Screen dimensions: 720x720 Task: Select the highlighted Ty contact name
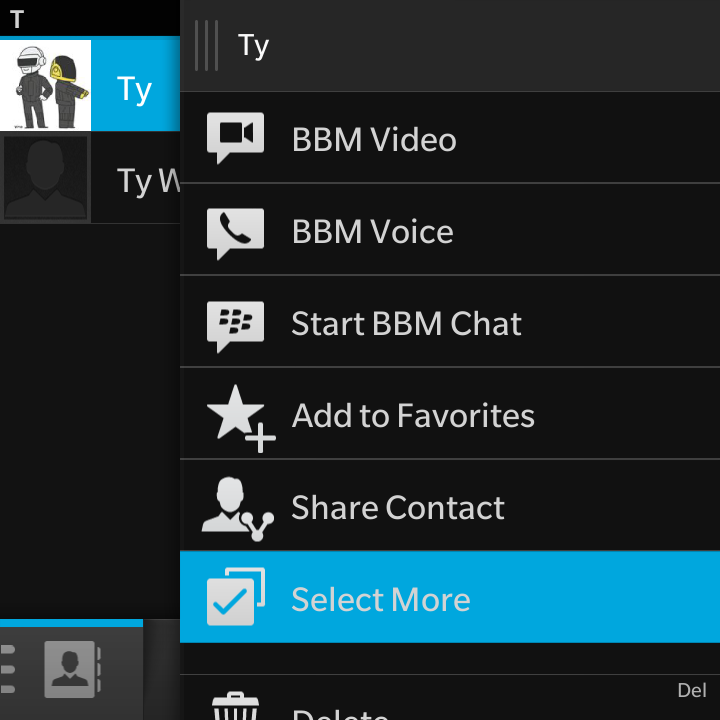[134, 90]
